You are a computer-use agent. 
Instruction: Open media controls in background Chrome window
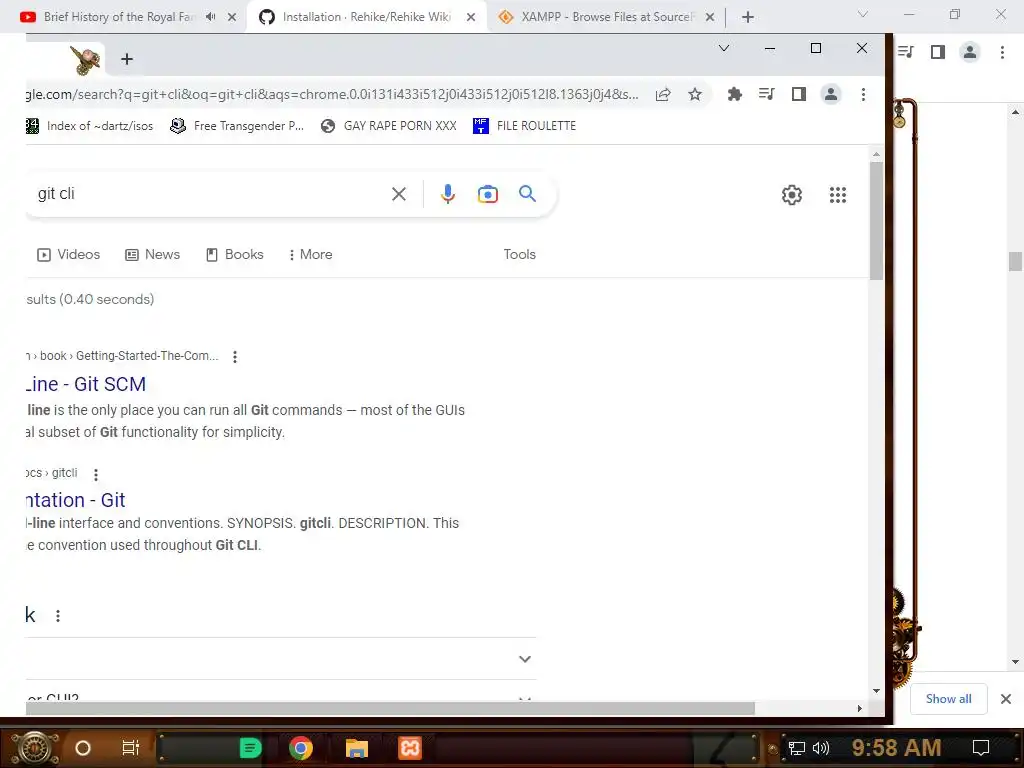coord(905,52)
